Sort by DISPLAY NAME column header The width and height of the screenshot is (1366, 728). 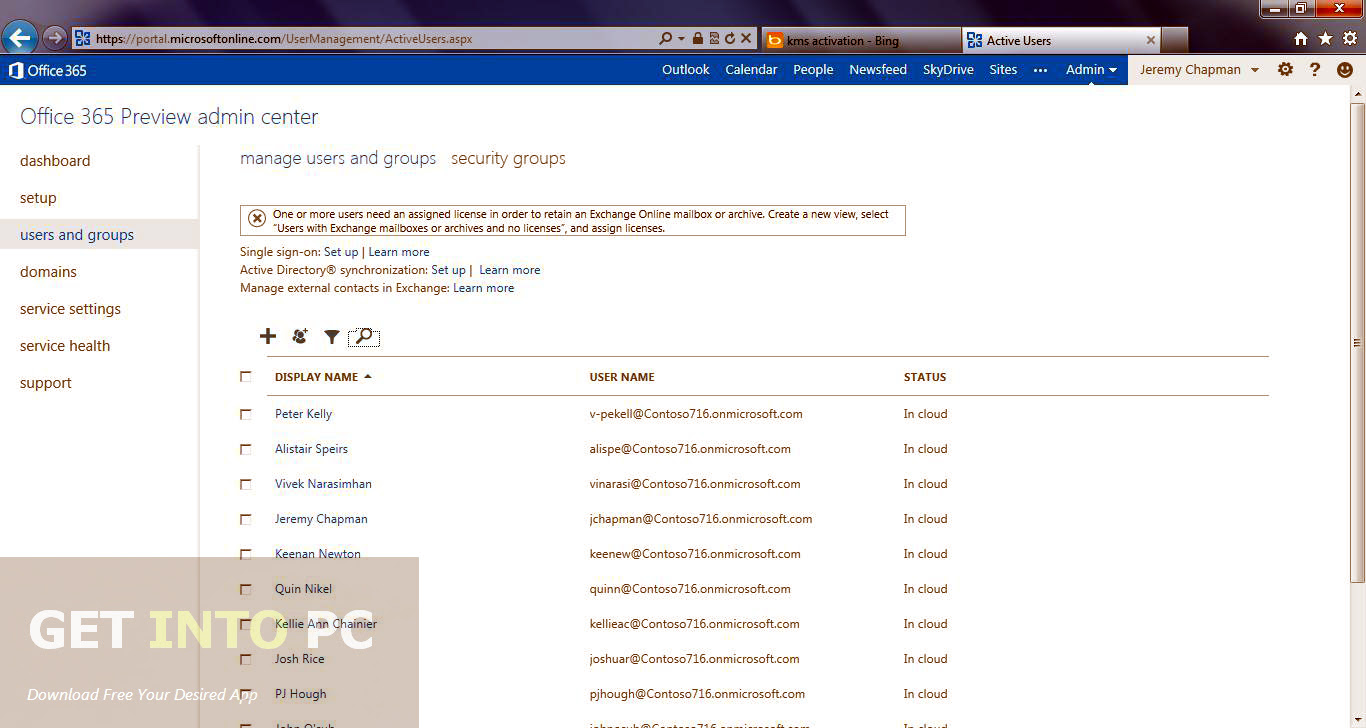coord(323,377)
